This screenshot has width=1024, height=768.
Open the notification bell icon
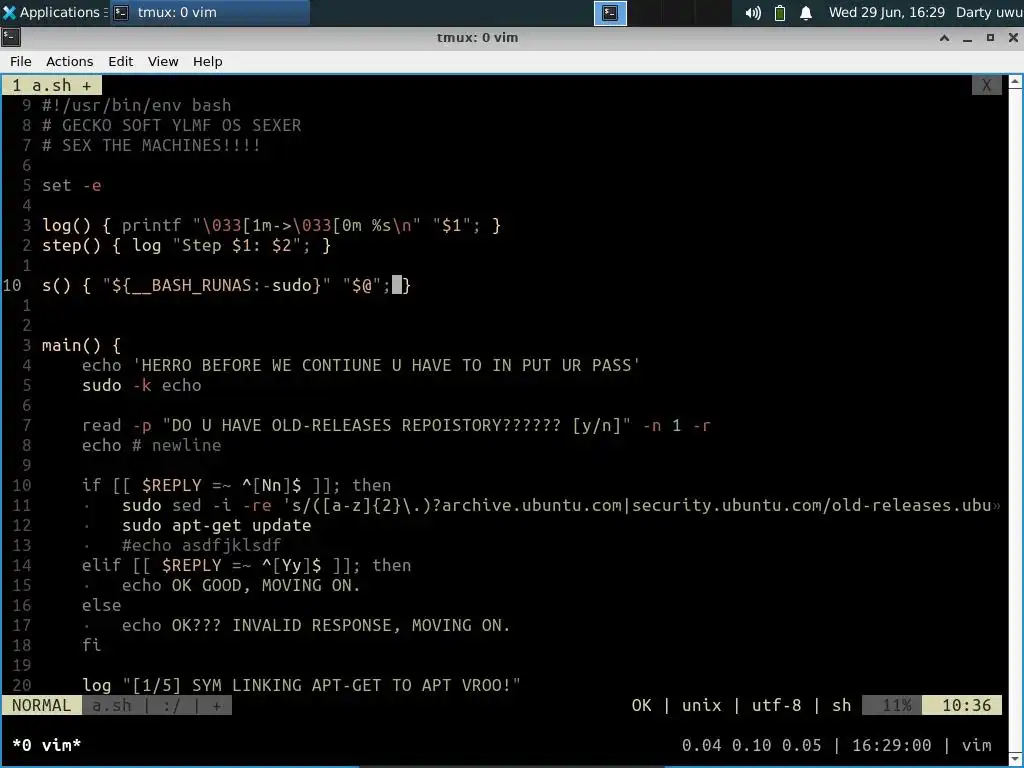pos(806,13)
